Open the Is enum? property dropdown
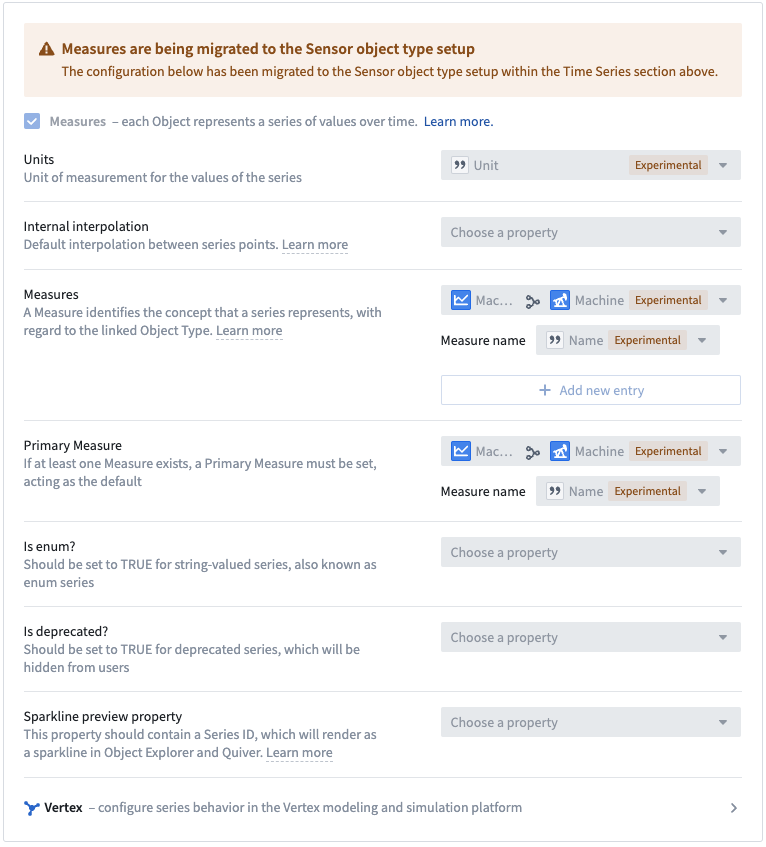The width and height of the screenshot is (766, 847). click(590, 552)
